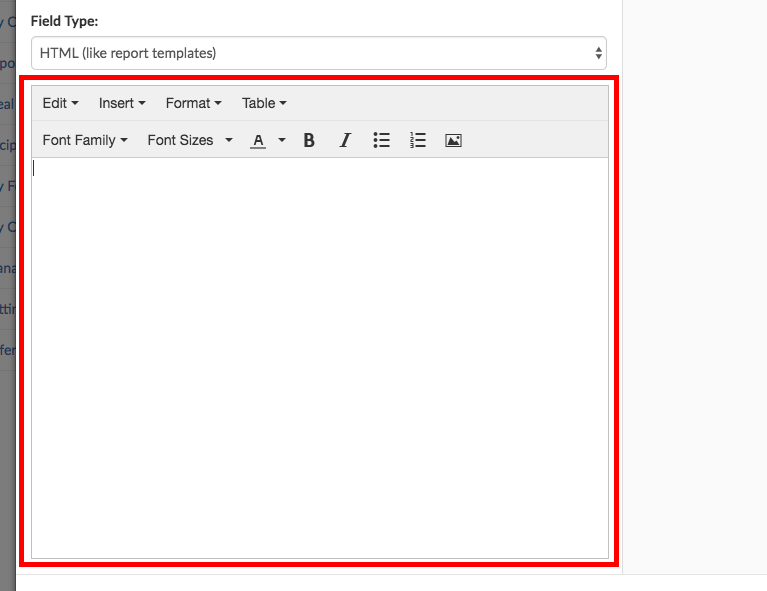Open the Table menu
Image resolution: width=767 pixels, height=591 pixels.
[x=264, y=103]
